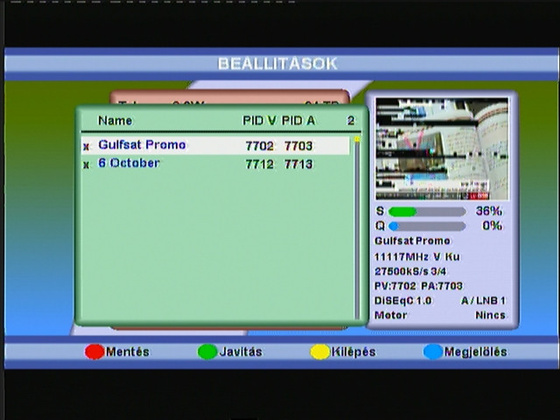This screenshot has width=560, height=420.
Task: Click the Nincs motor value
Action: [490, 315]
